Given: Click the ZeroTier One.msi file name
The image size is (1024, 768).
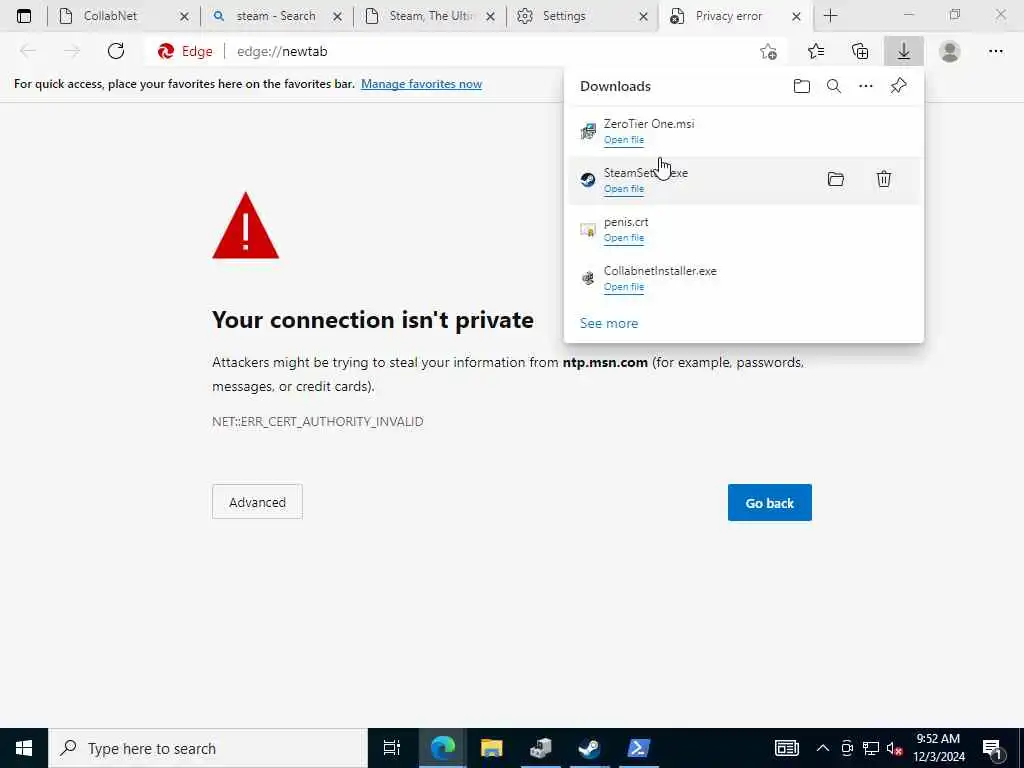Looking at the screenshot, I should click(648, 123).
